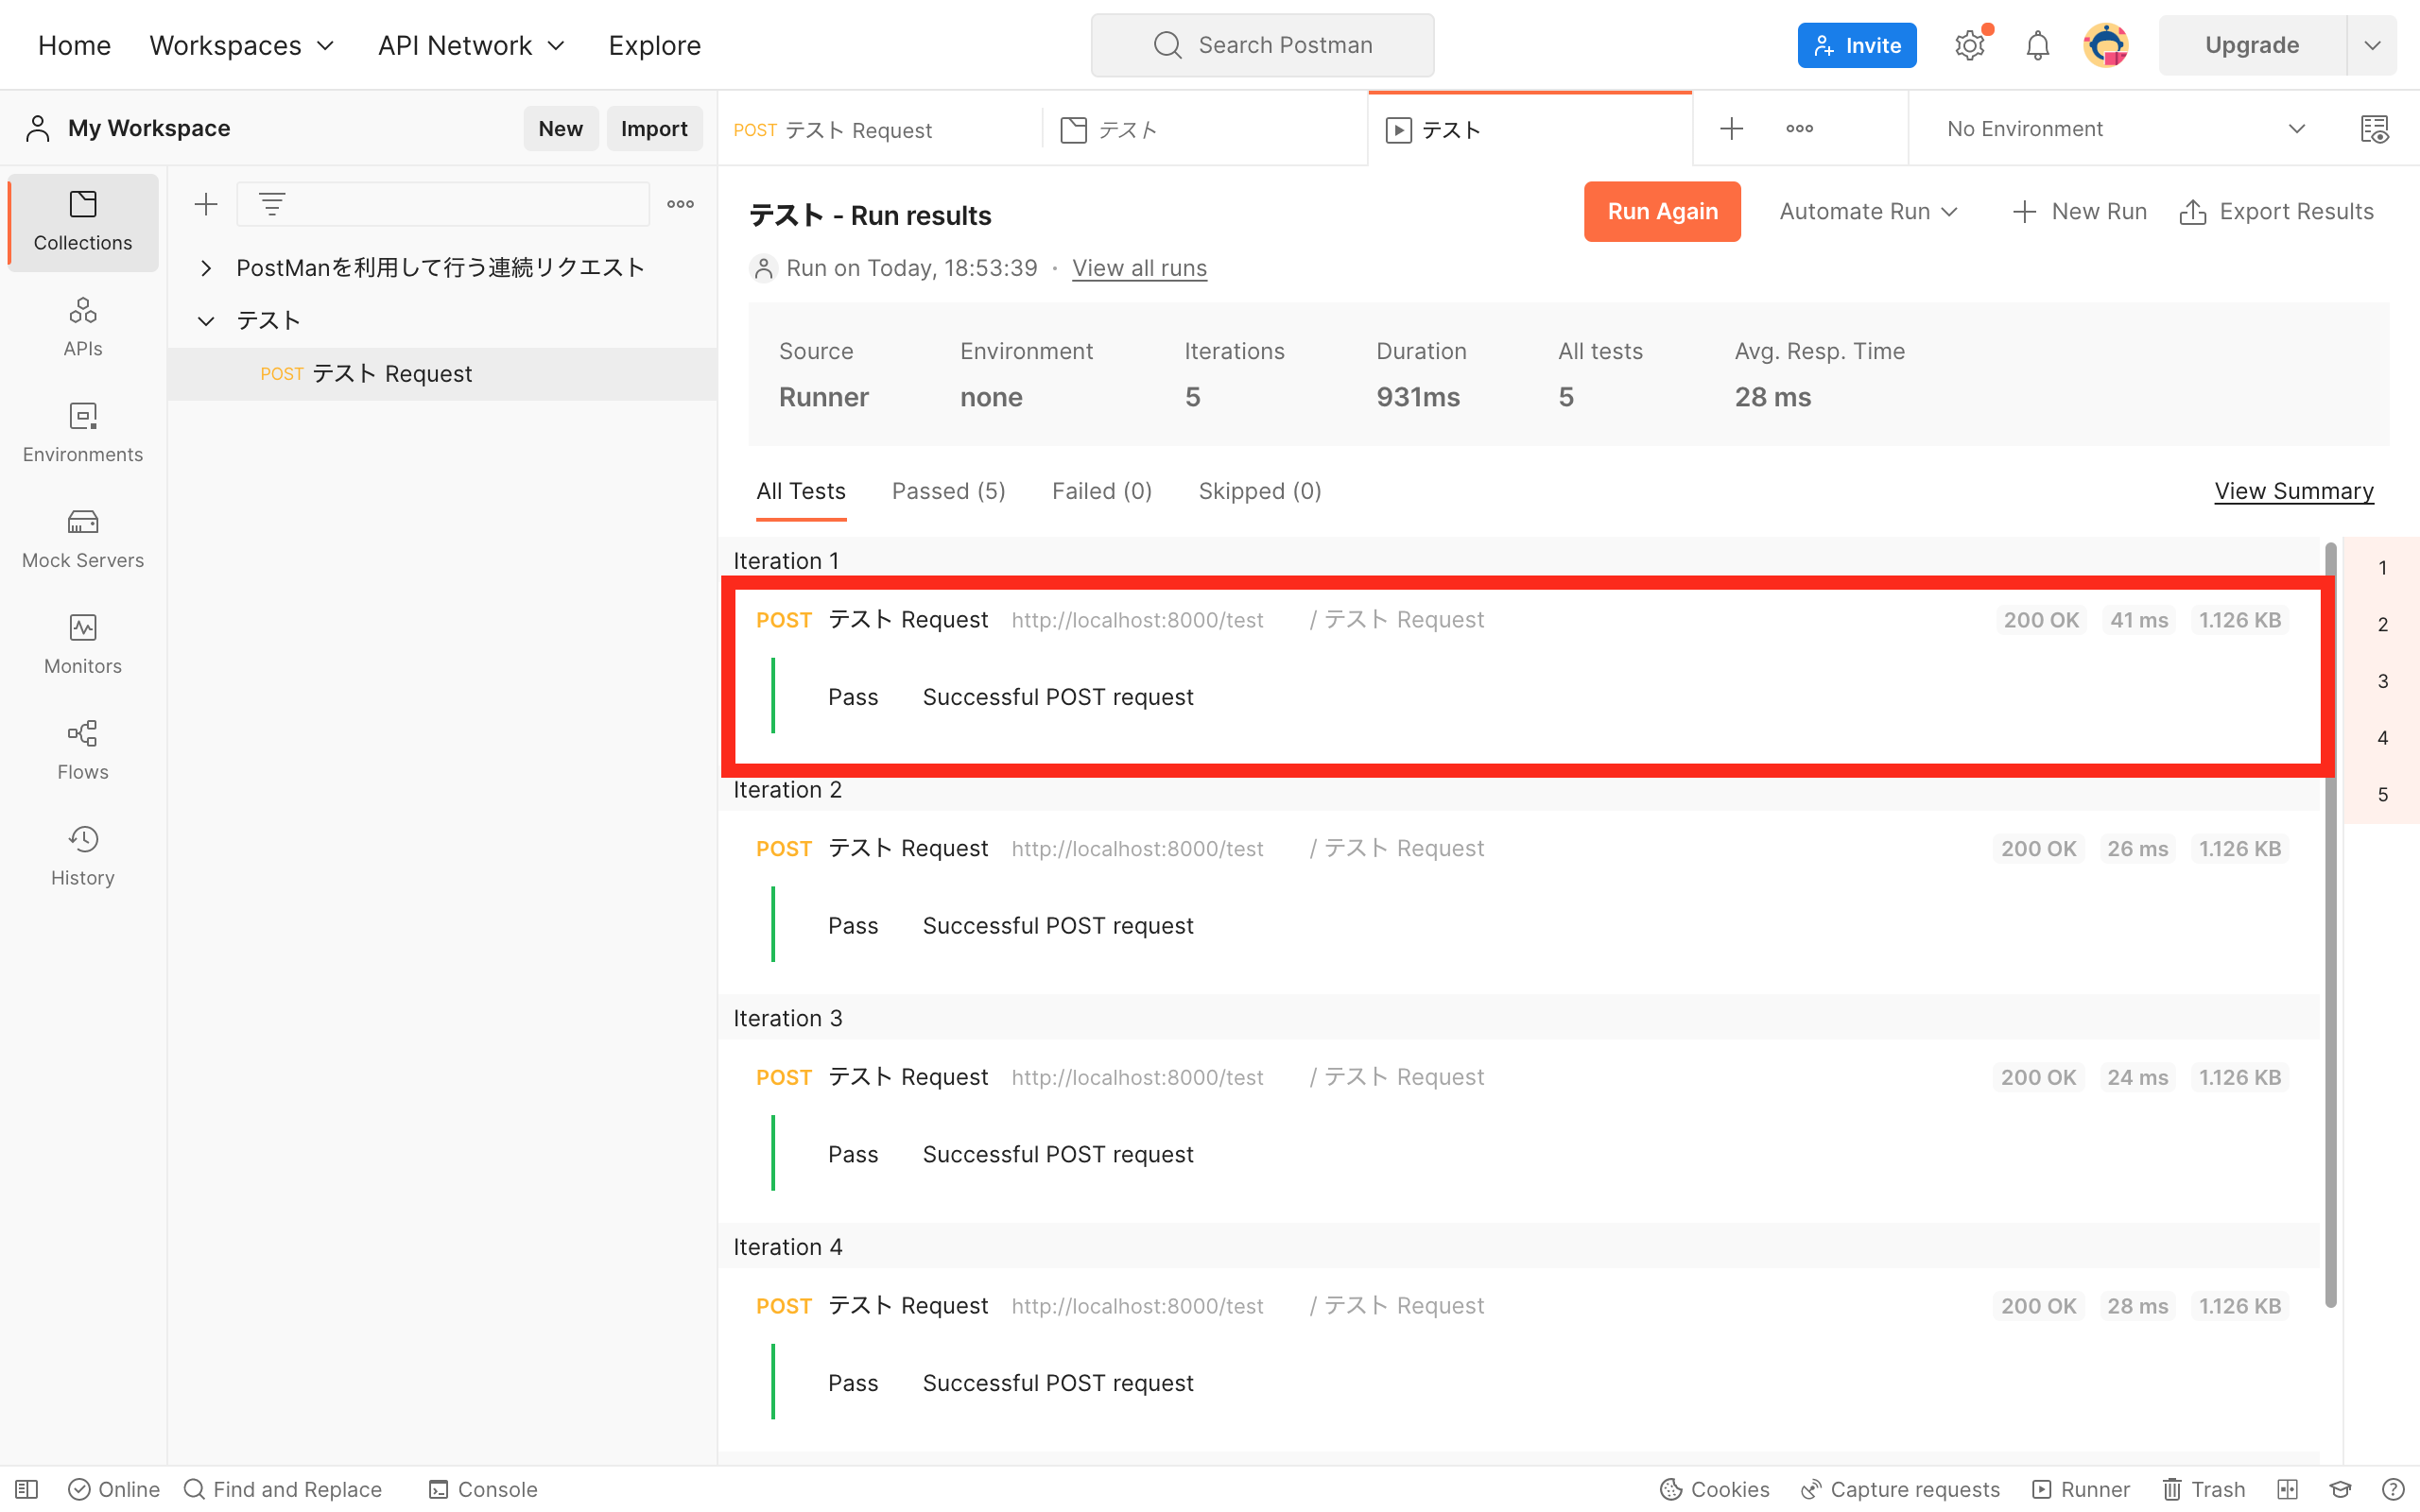Open the Collections panel in sidebar
The width and height of the screenshot is (2420, 1512).
point(82,222)
